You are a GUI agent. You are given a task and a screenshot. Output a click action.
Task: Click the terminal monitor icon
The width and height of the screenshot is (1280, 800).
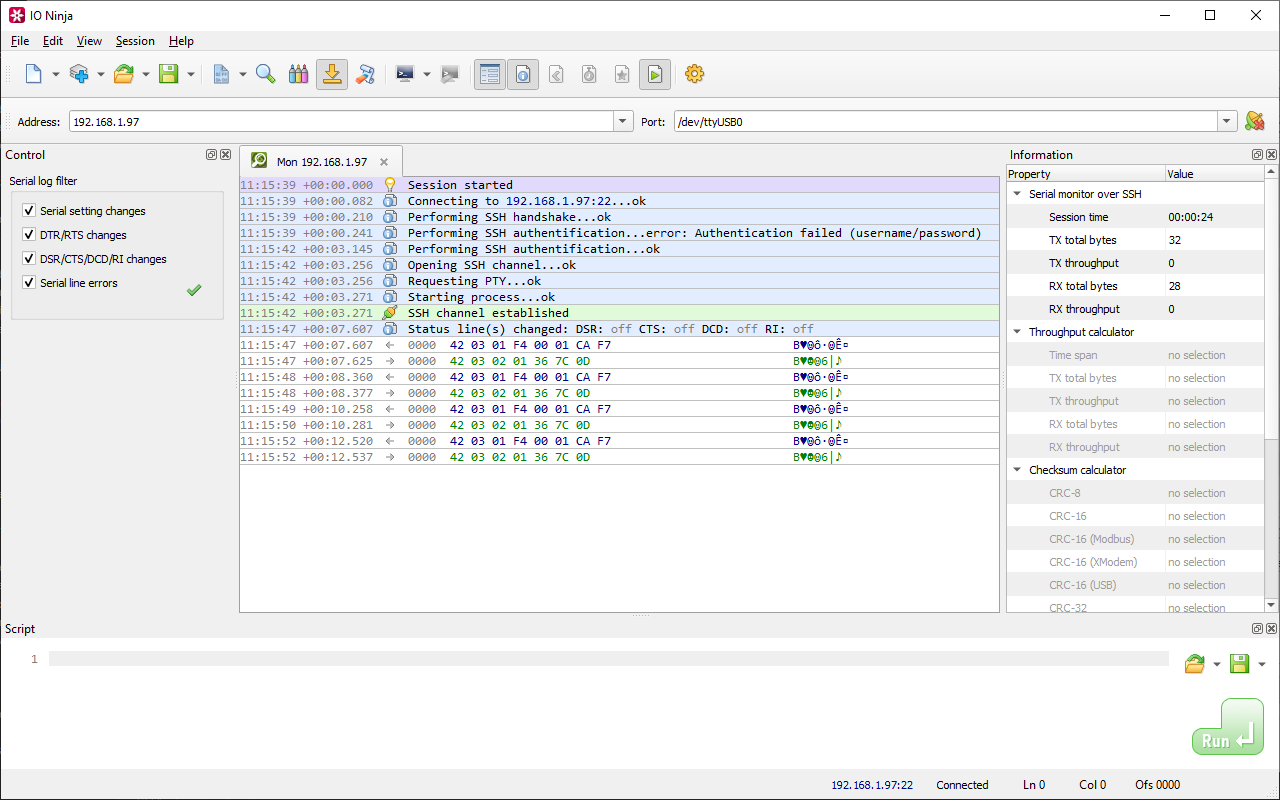[405, 74]
